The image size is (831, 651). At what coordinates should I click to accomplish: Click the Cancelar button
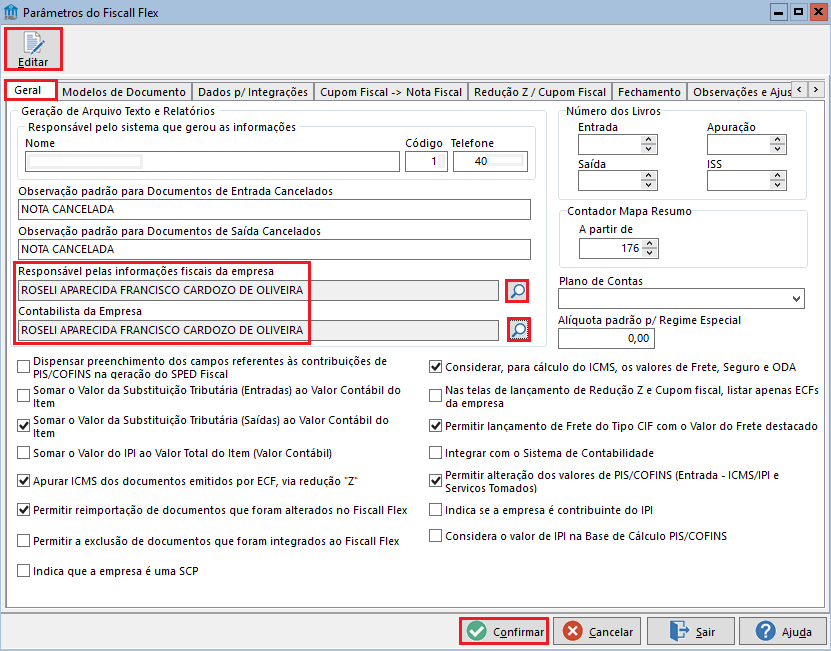coord(597,631)
